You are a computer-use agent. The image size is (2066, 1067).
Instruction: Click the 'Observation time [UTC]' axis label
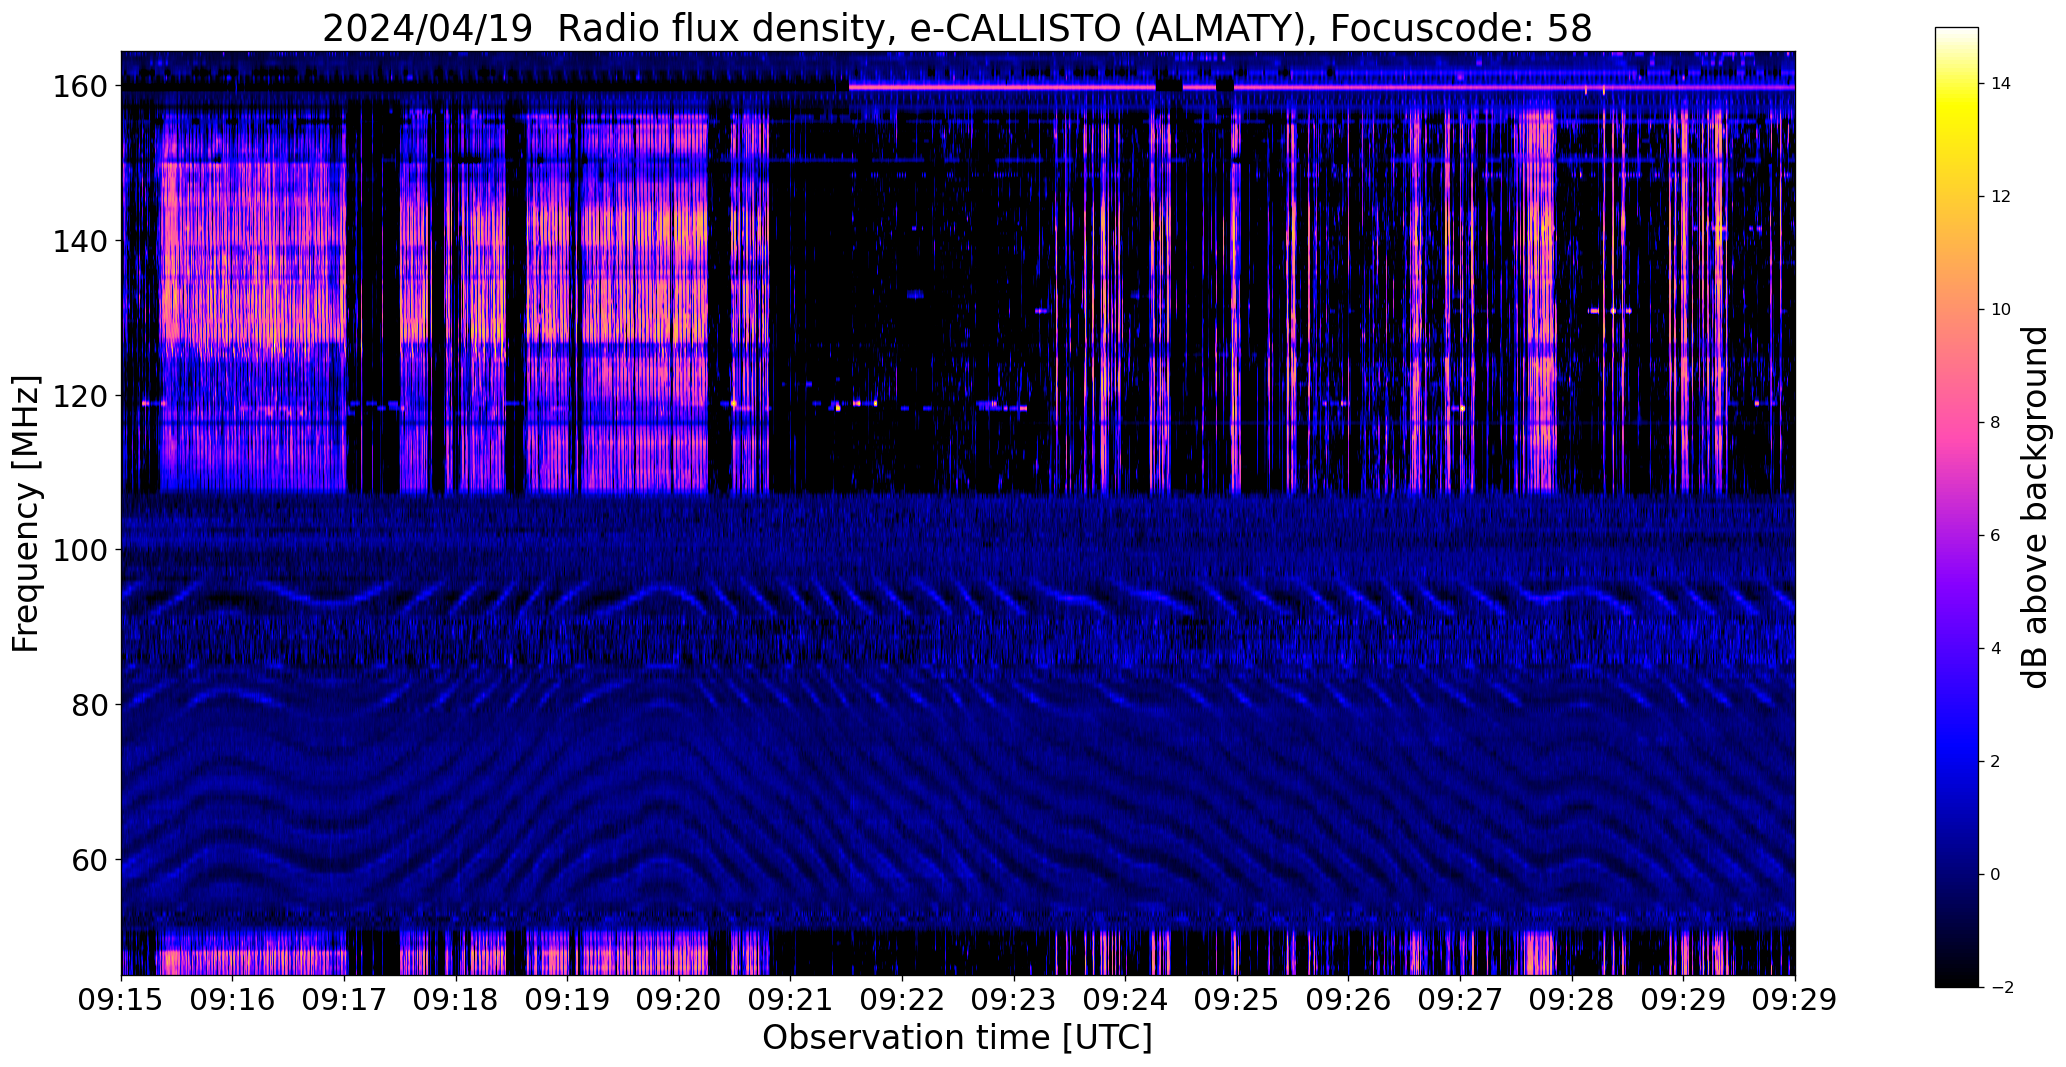(957, 1038)
